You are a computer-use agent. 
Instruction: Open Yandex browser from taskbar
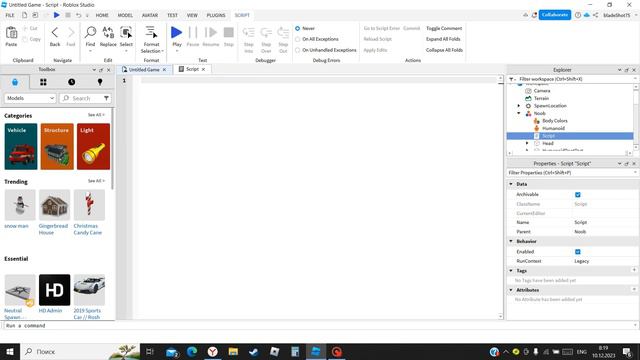[213, 351]
